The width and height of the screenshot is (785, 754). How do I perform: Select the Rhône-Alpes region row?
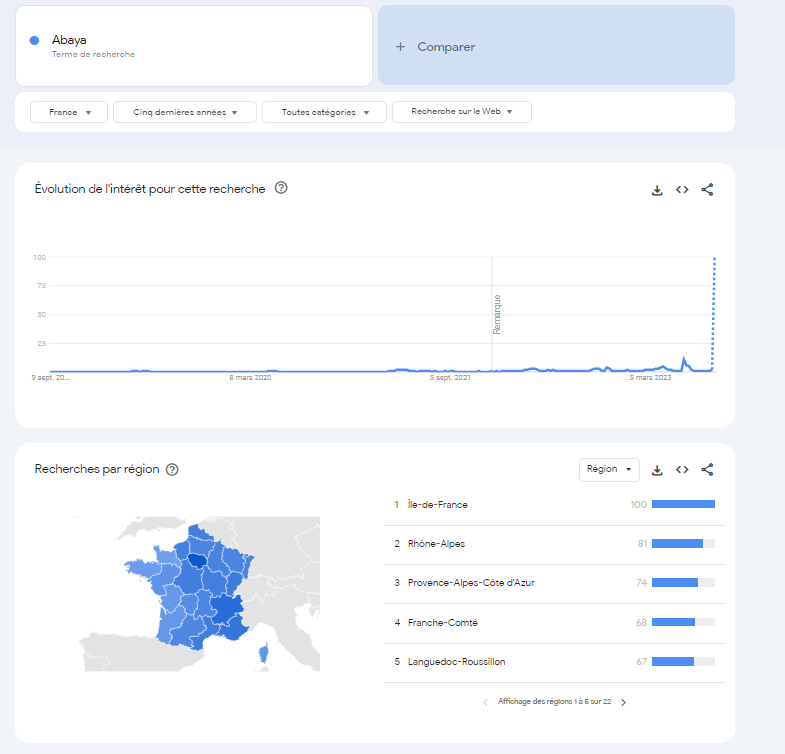(x=554, y=544)
